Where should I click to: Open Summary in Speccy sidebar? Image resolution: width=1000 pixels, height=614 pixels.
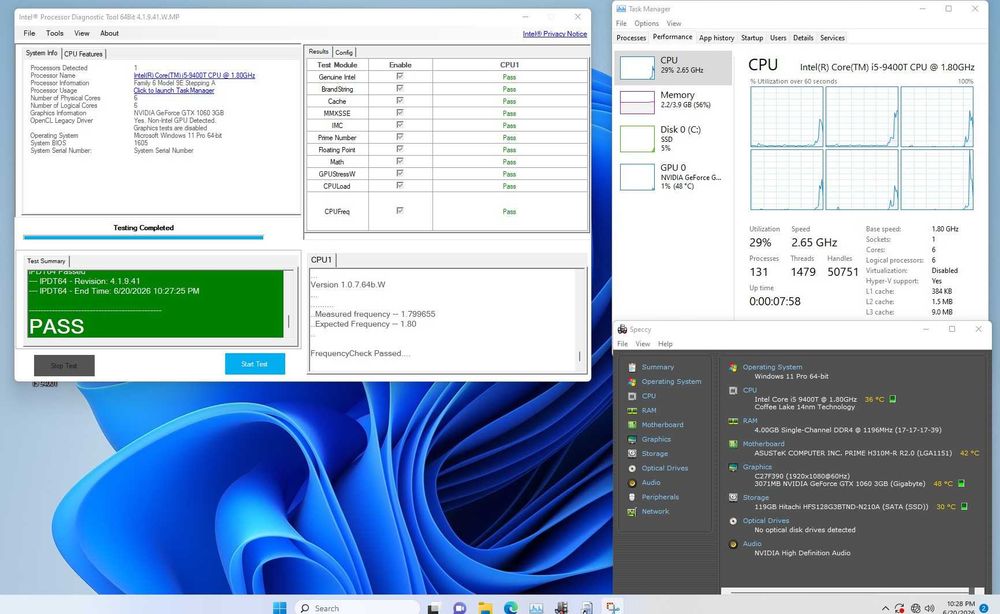click(x=658, y=367)
